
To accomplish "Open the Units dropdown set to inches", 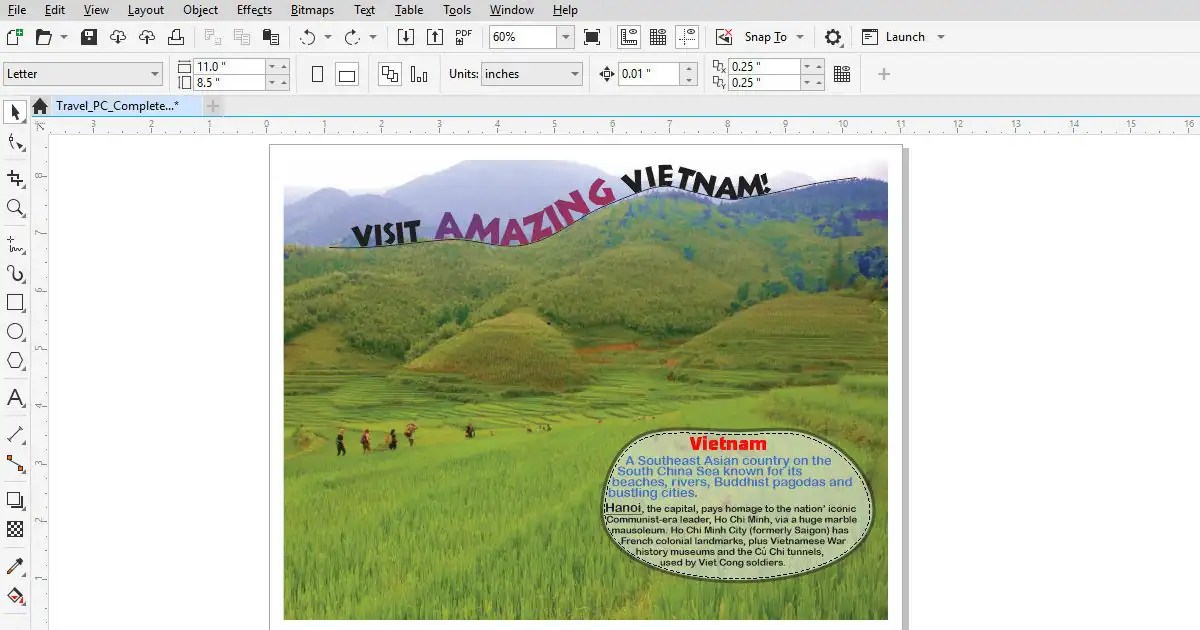I will 531,73.
